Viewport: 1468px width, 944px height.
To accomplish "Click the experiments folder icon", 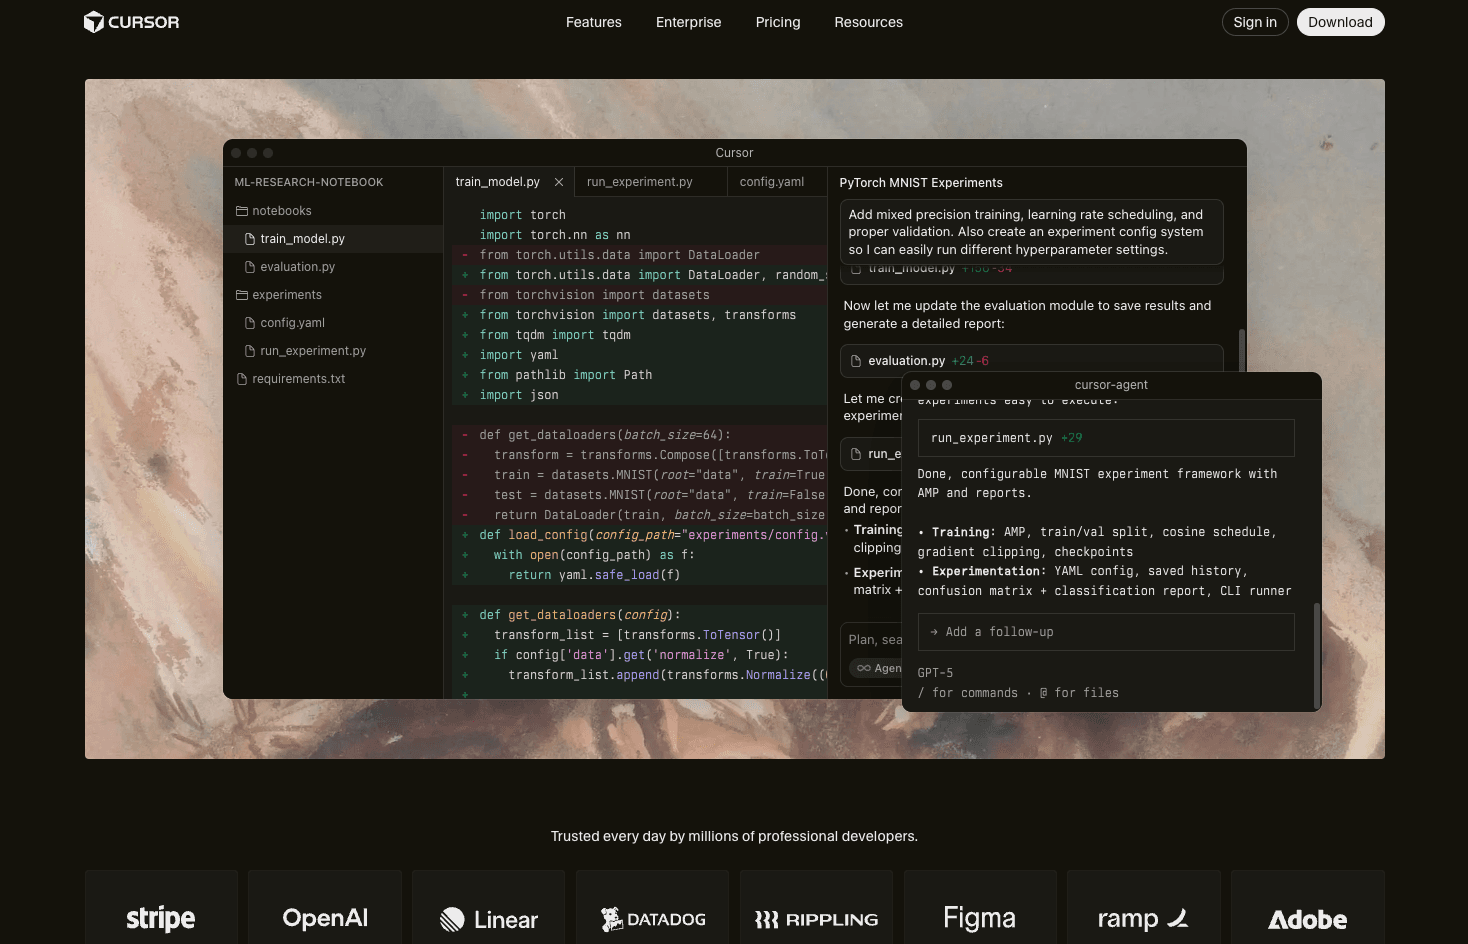I will tap(242, 295).
